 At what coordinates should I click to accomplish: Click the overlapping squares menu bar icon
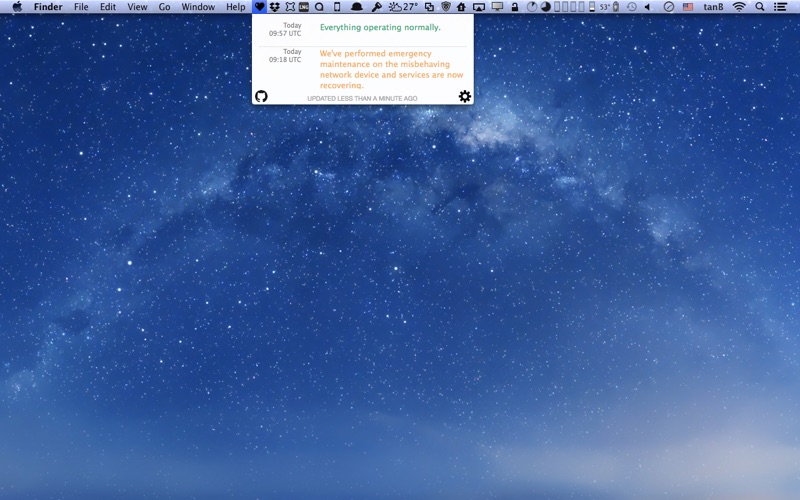pyautogui.click(x=430, y=7)
